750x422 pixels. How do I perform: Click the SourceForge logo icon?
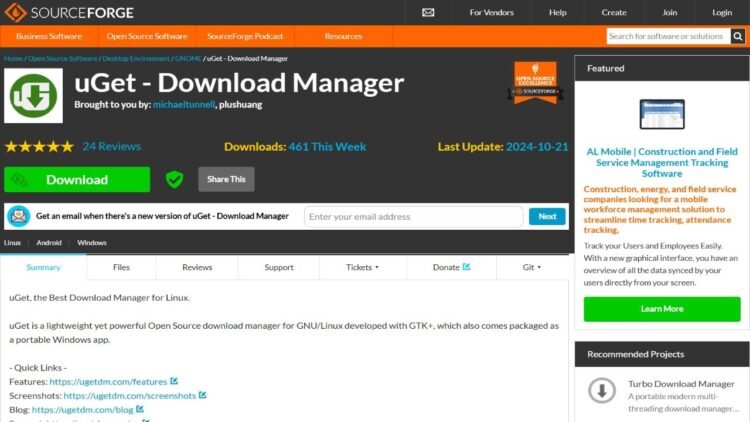[15, 12]
